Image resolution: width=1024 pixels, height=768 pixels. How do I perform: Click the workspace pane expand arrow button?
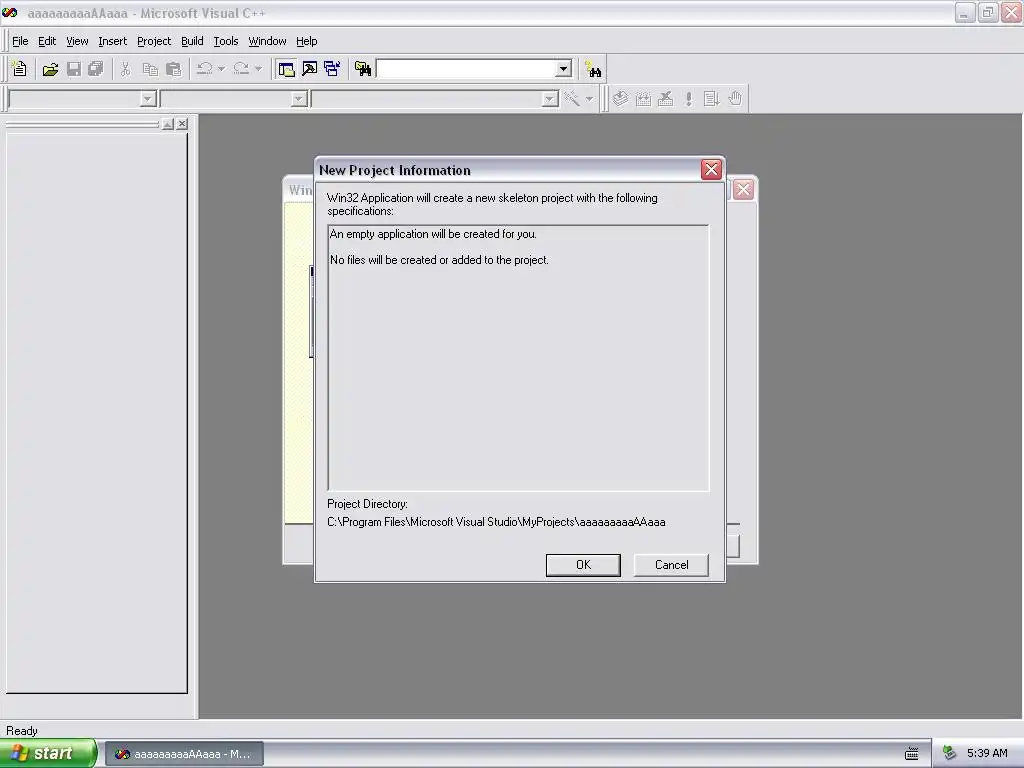(168, 123)
